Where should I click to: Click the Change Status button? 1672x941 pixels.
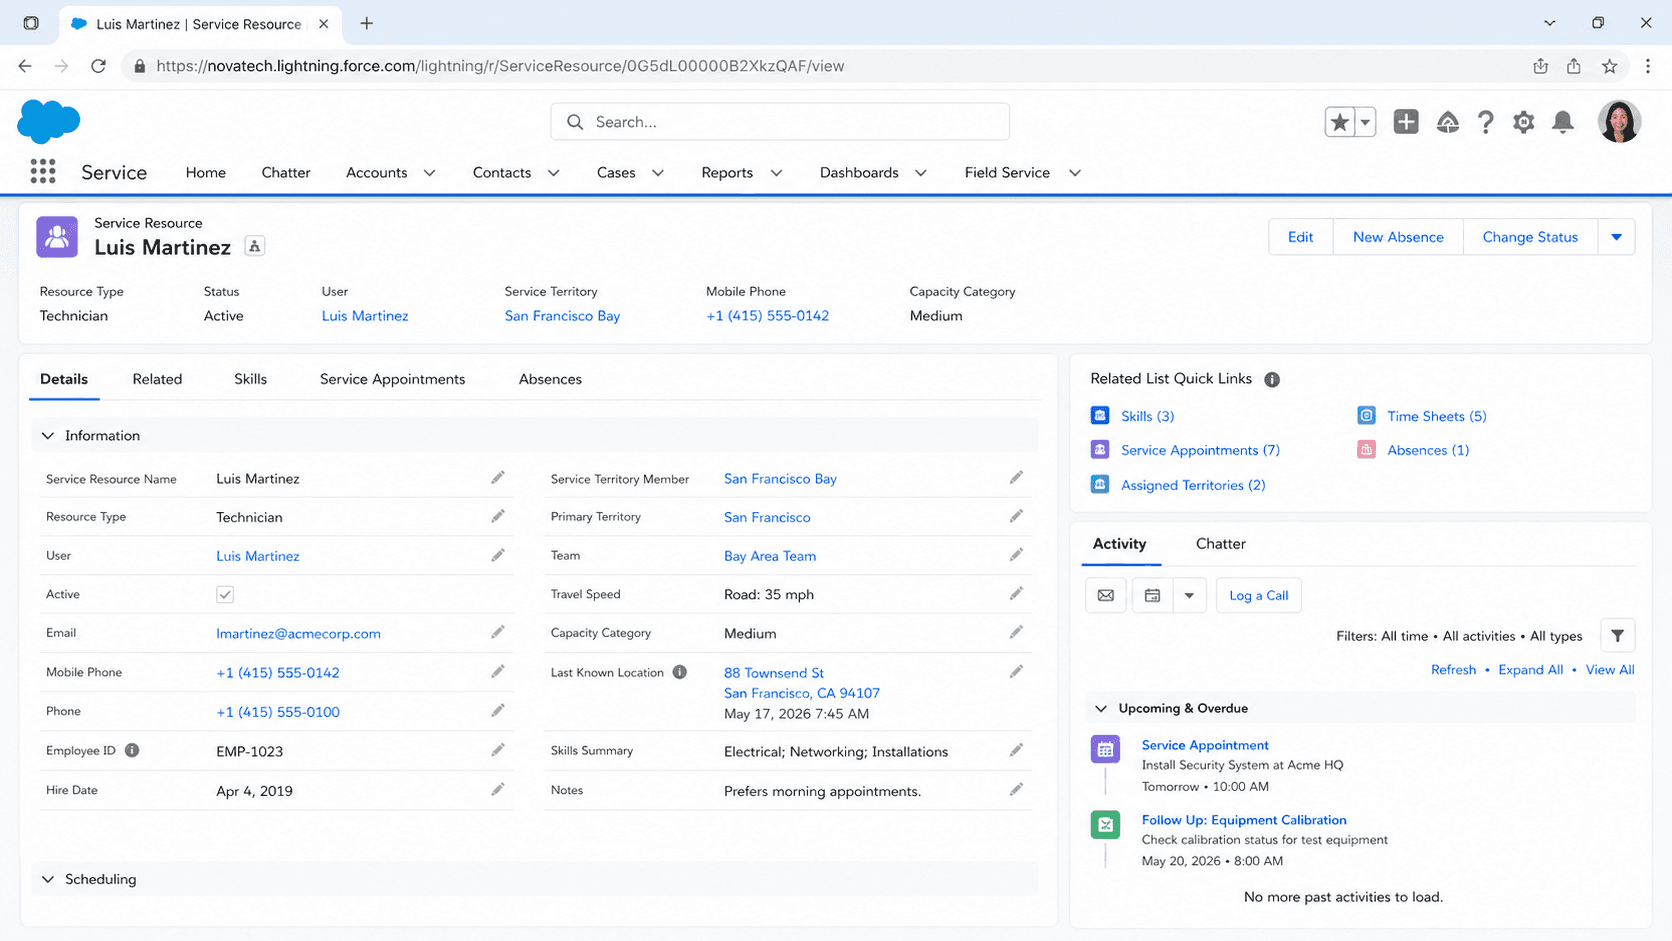(x=1530, y=237)
